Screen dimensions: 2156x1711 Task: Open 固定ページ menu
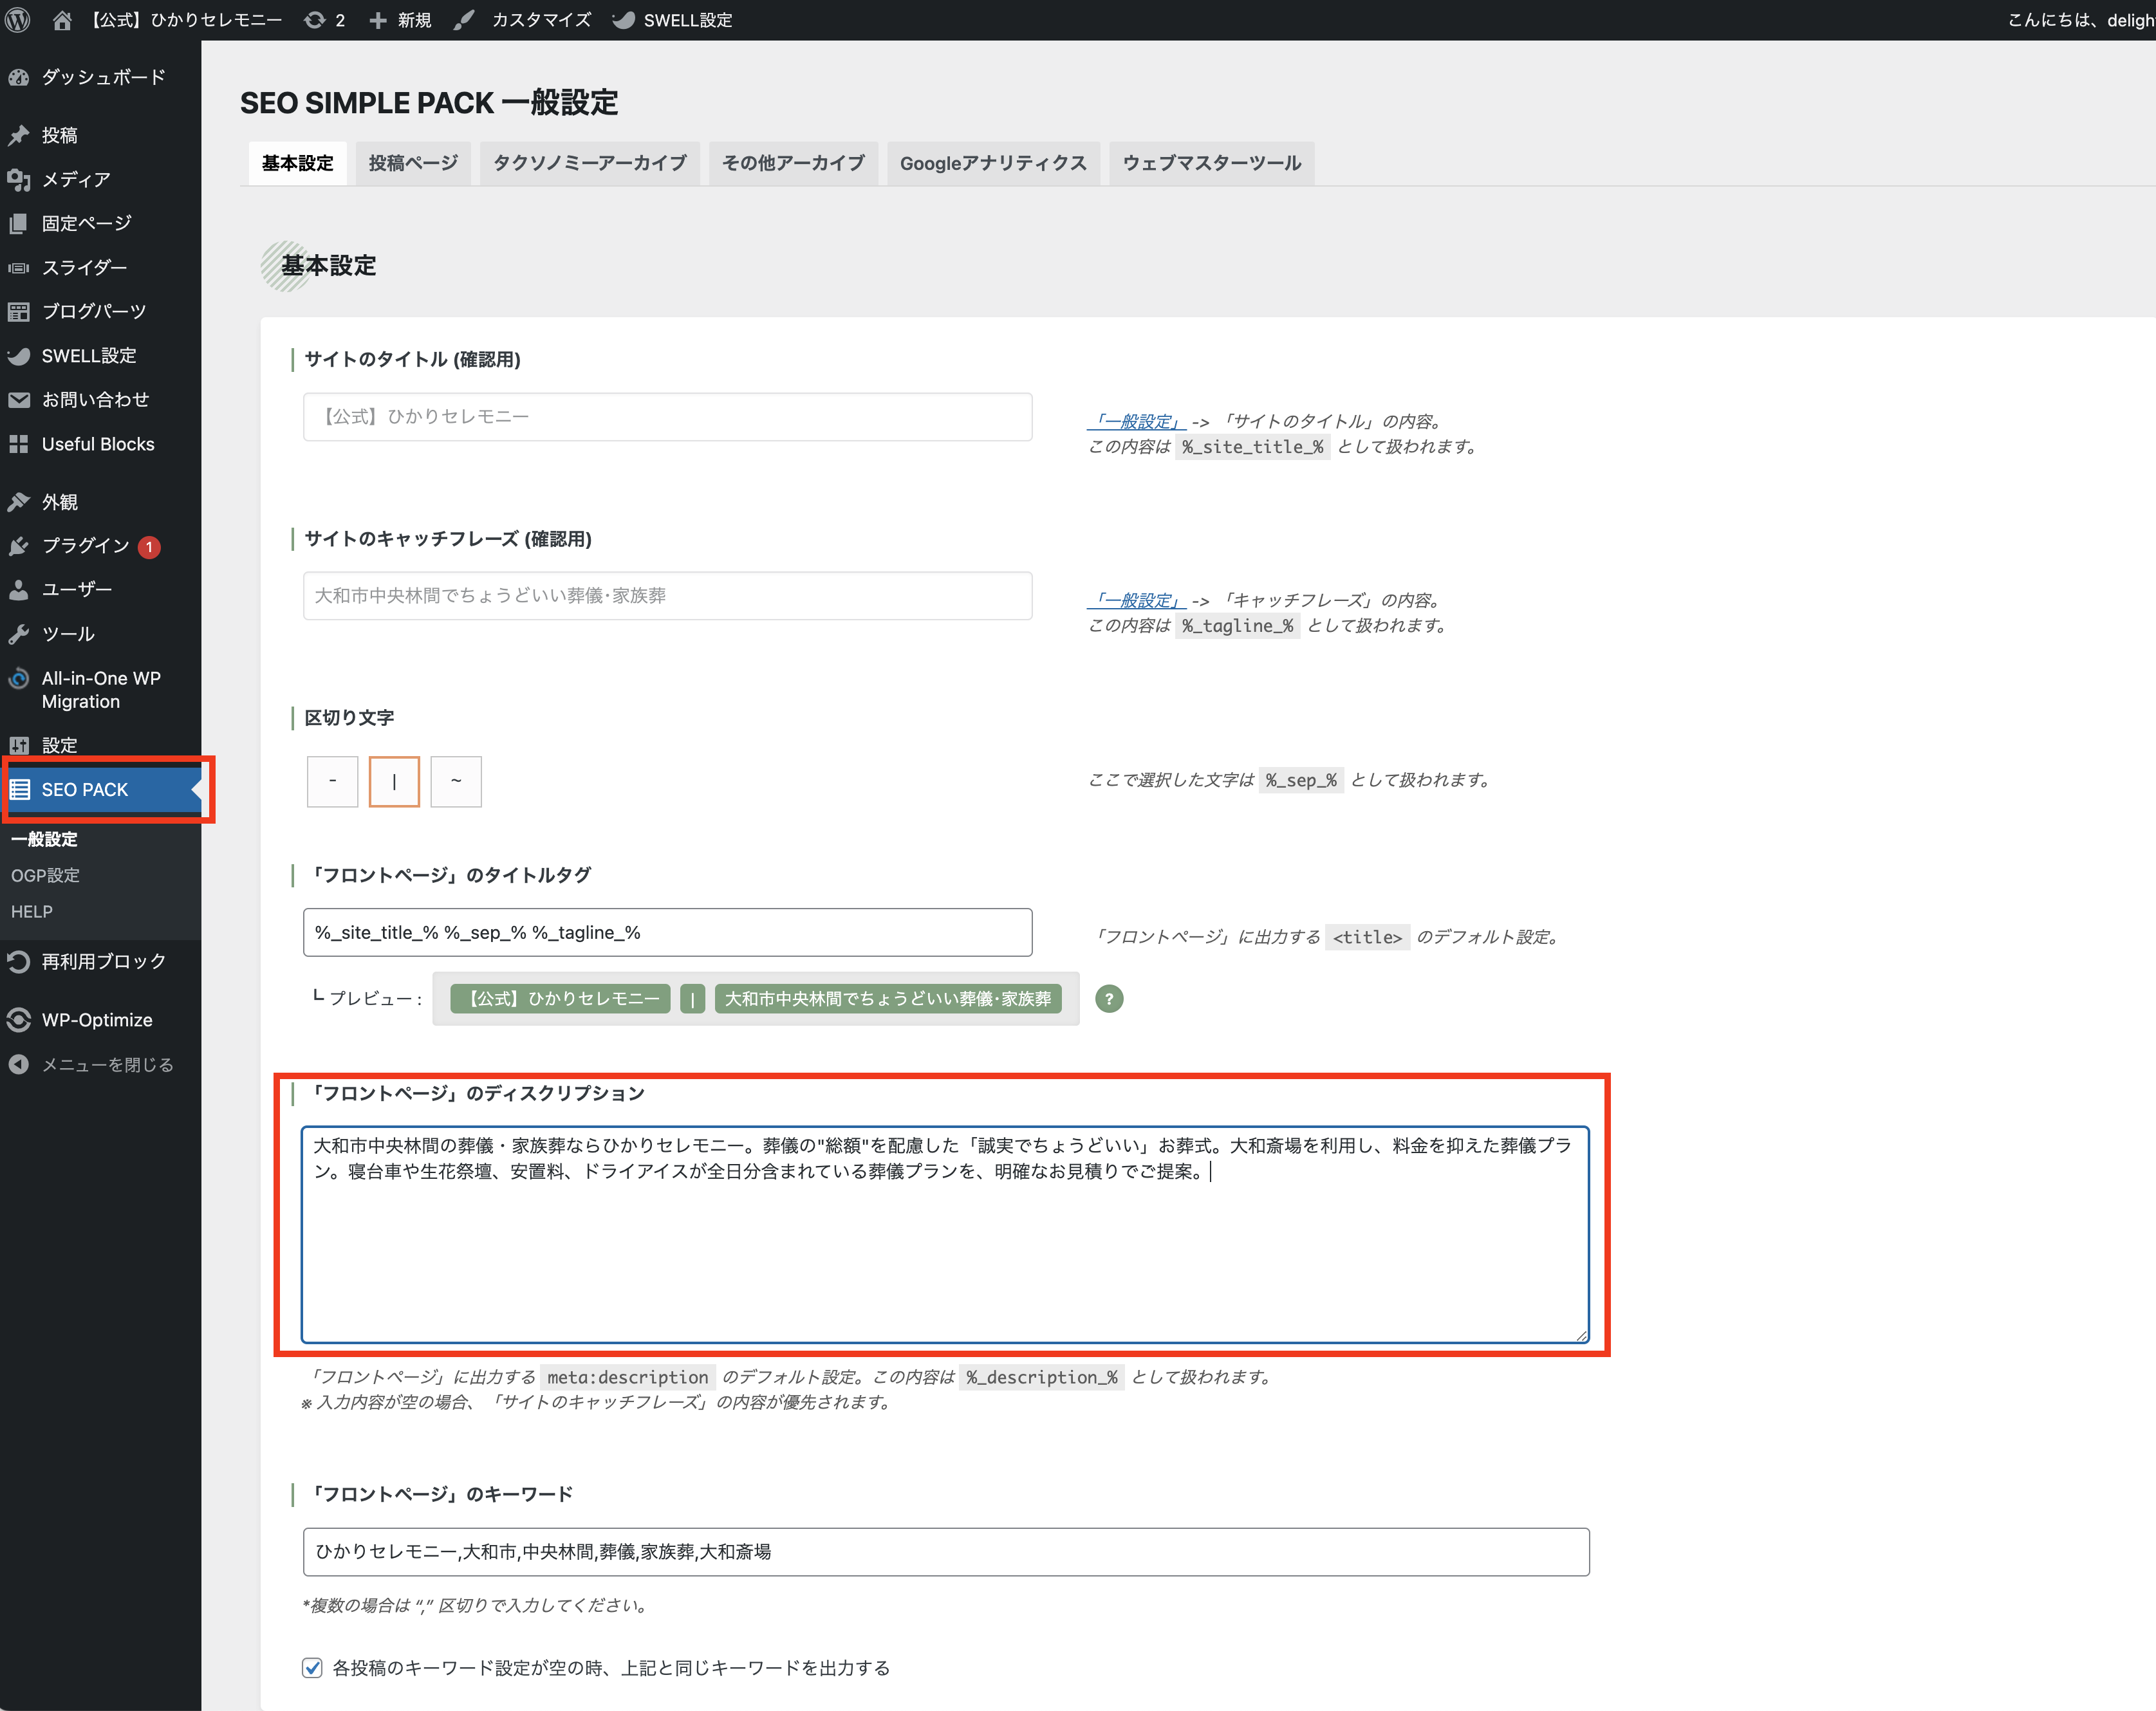coord(100,223)
